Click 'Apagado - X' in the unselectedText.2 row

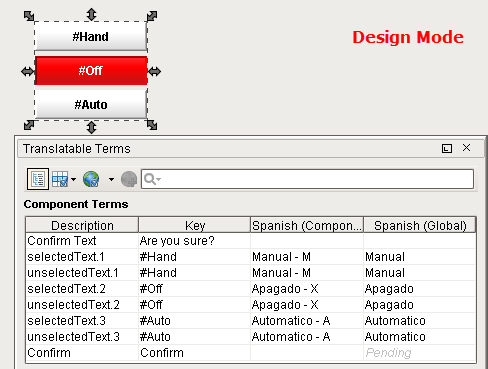[307, 305]
